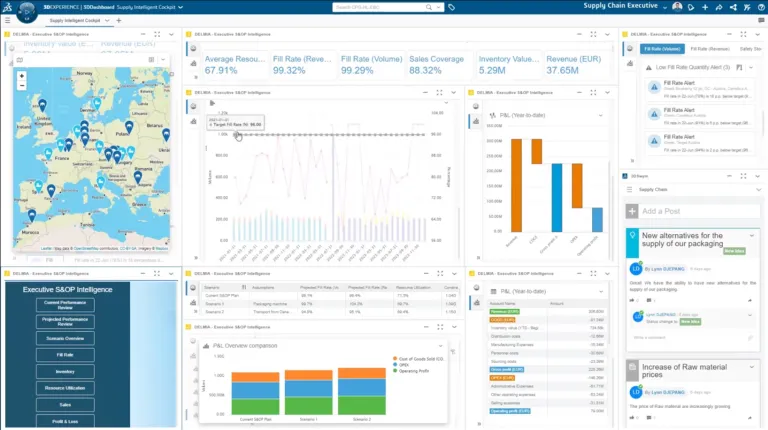Open the user profile avatar

point(677,7)
